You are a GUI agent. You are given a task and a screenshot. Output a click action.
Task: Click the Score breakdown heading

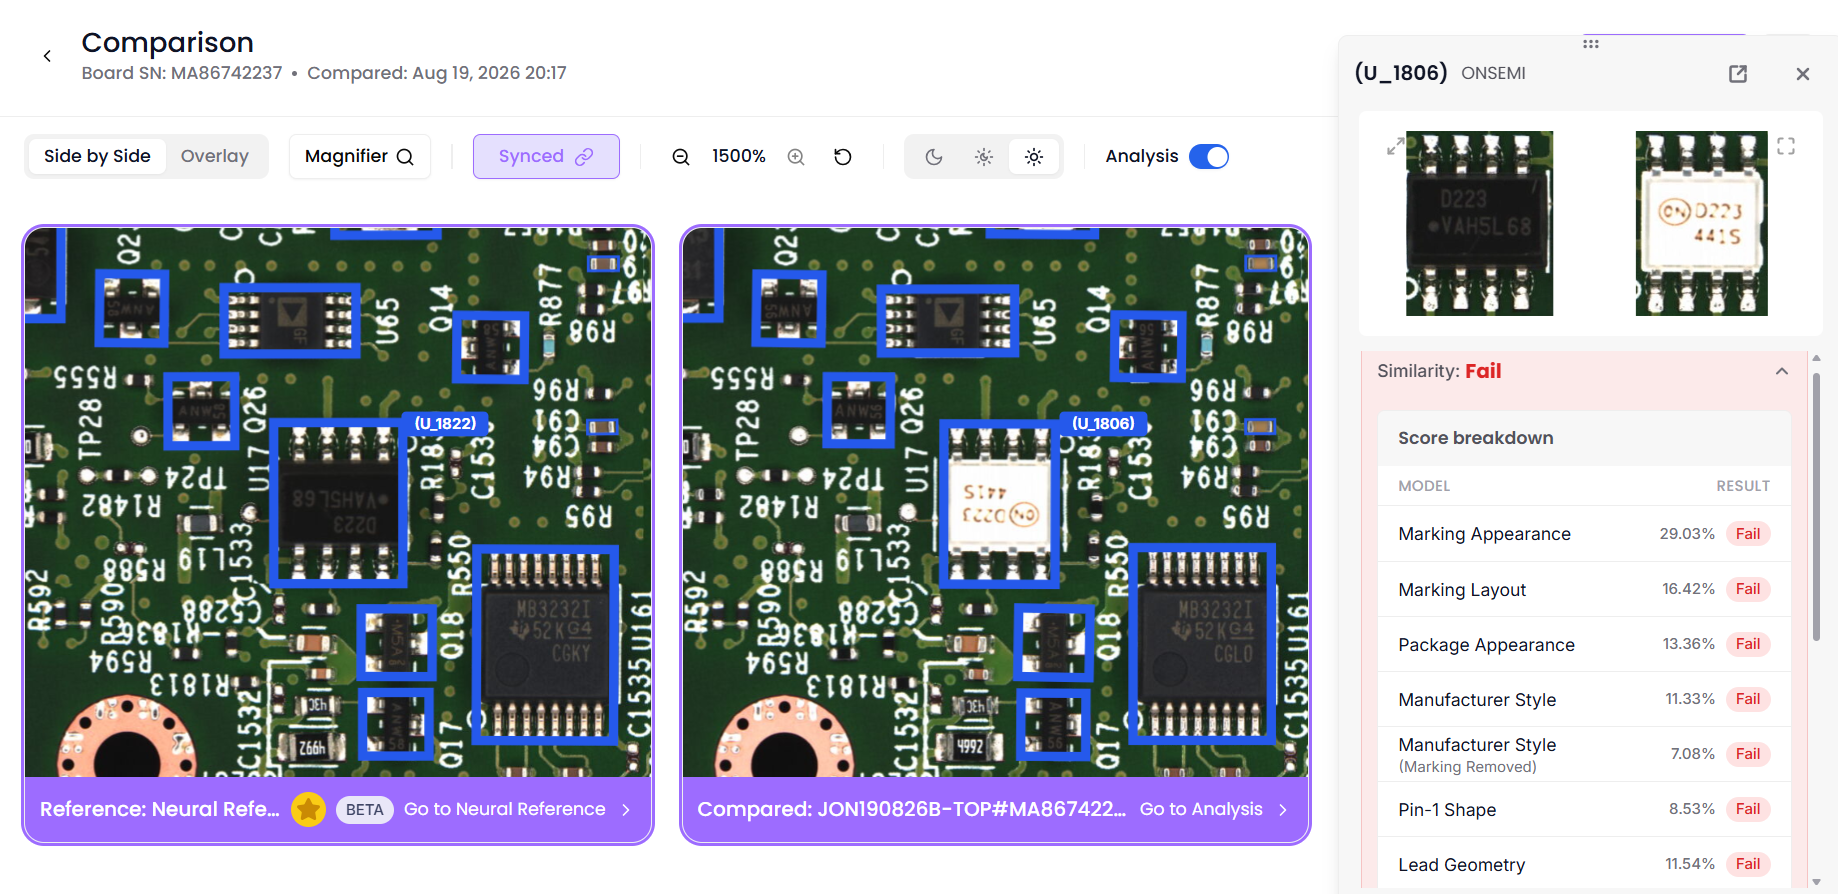(1475, 438)
